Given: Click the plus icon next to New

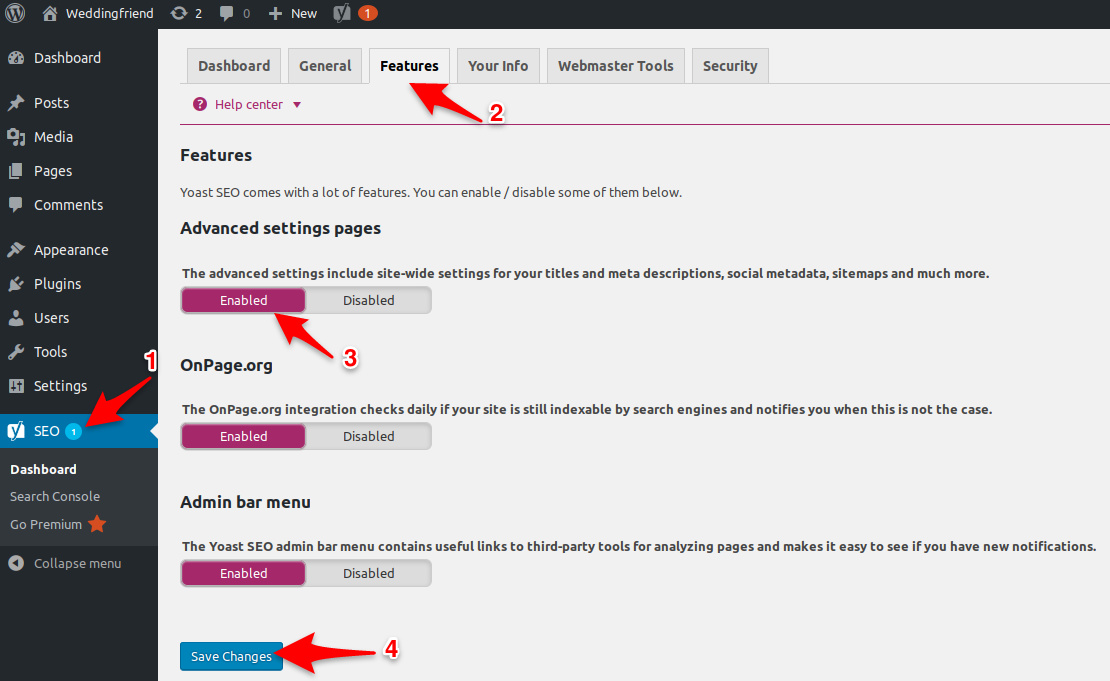Looking at the screenshot, I should pyautogui.click(x=276, y=13).
